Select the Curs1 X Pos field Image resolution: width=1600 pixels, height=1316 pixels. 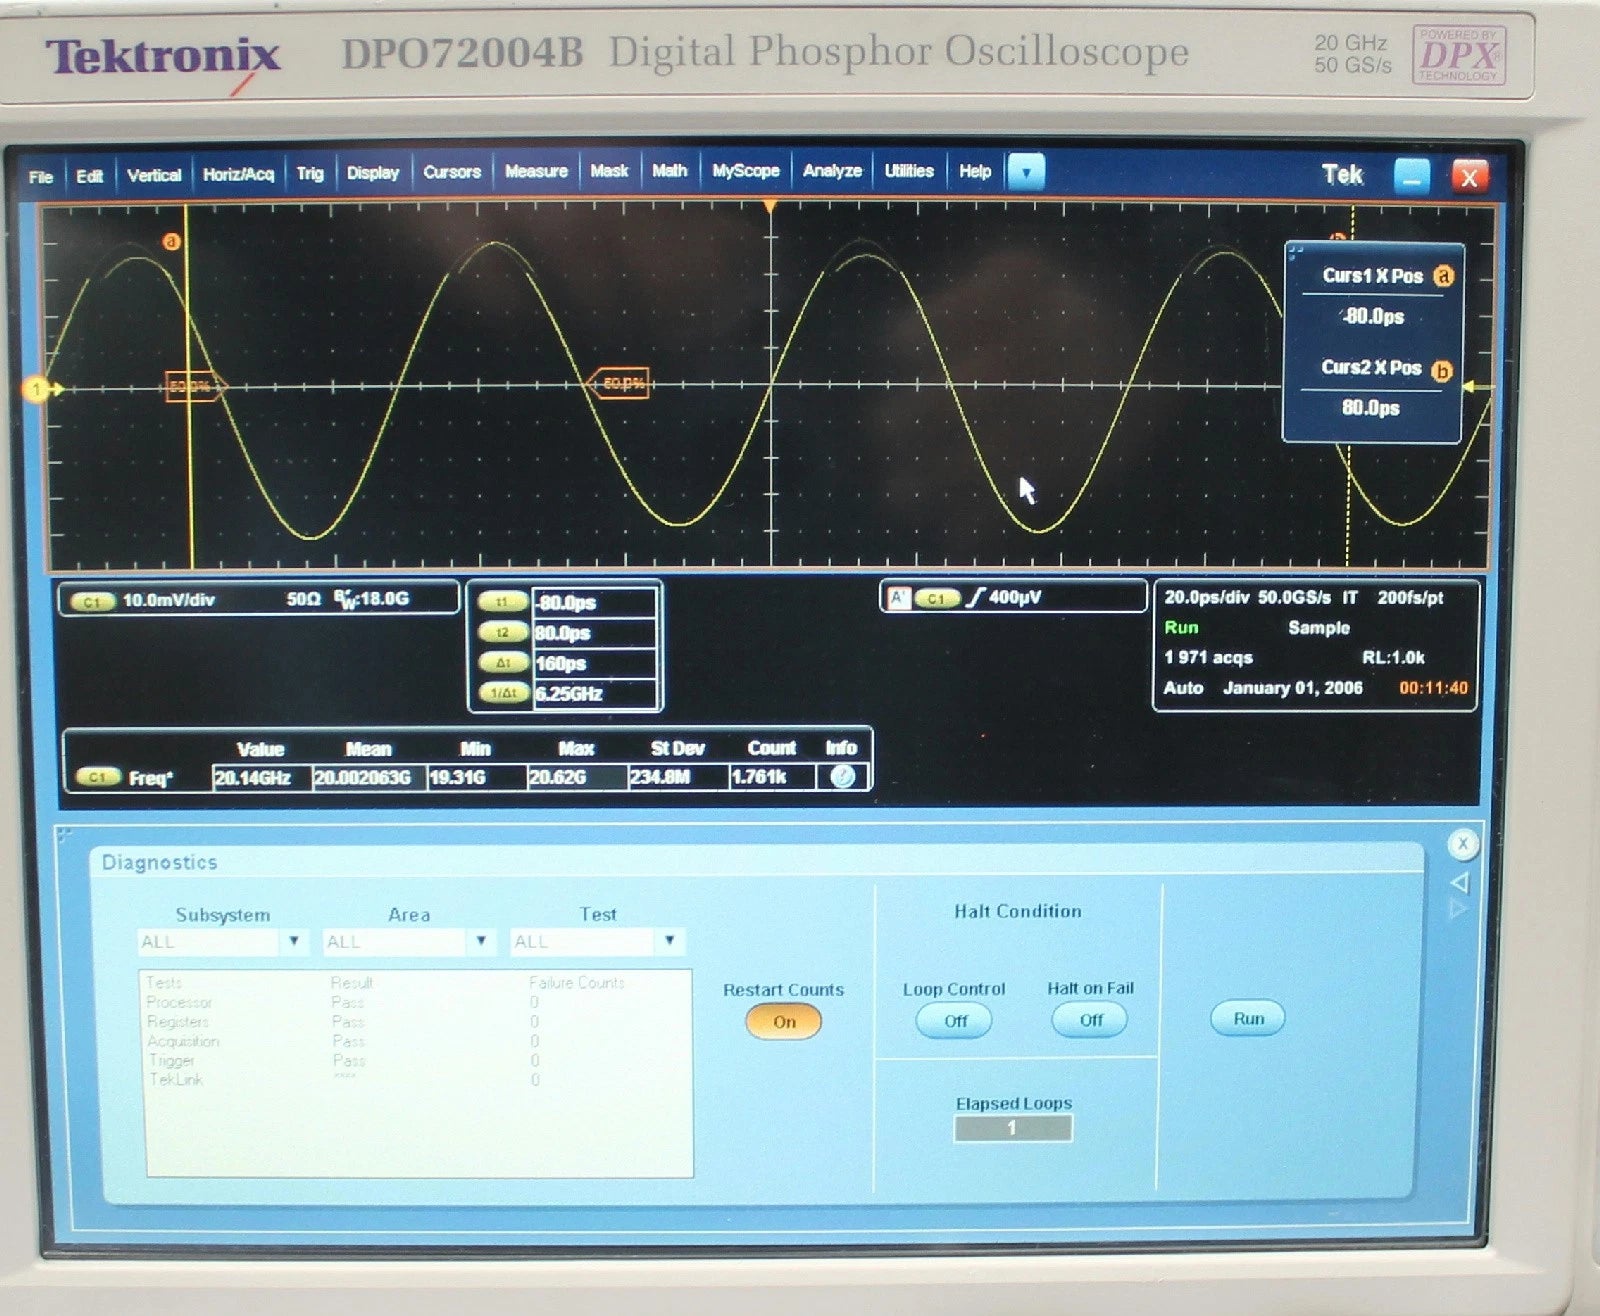click(1374, 317)
